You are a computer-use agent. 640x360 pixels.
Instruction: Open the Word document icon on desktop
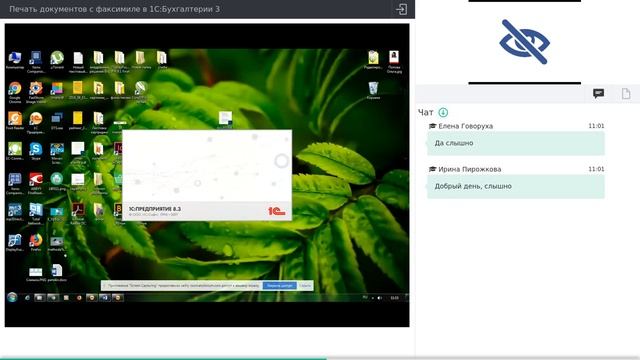57,273
